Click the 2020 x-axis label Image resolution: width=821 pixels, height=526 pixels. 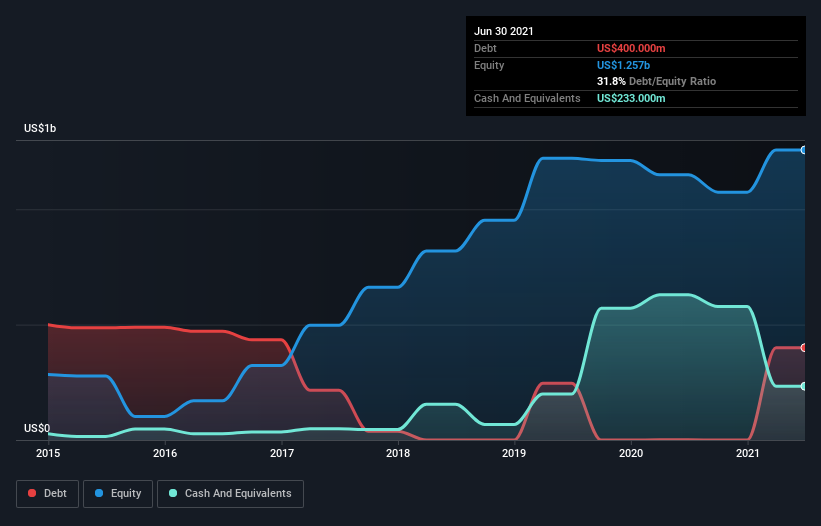[x=631, y=453]
